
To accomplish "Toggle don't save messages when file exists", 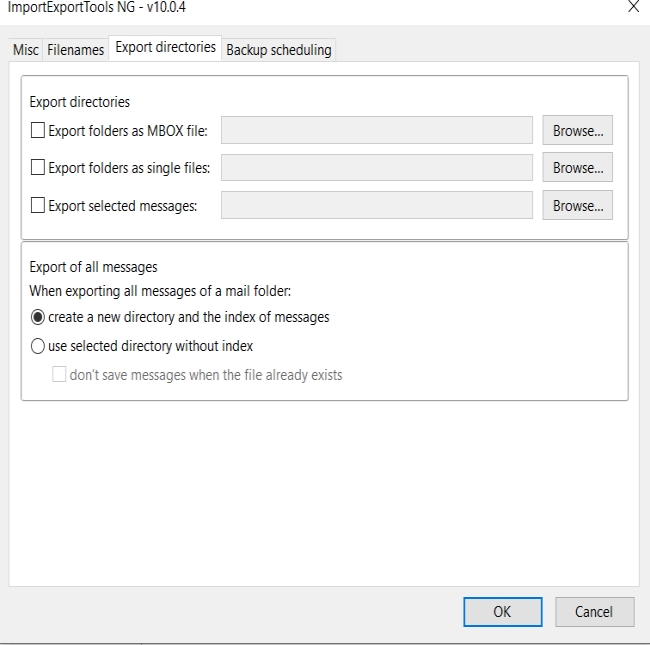I will [x=59, y=374].
